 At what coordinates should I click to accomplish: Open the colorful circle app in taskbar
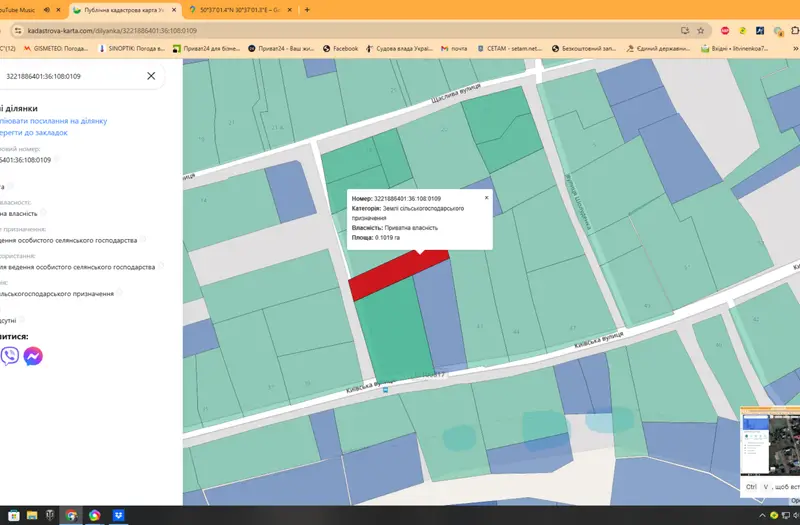[x=95, y=515]
